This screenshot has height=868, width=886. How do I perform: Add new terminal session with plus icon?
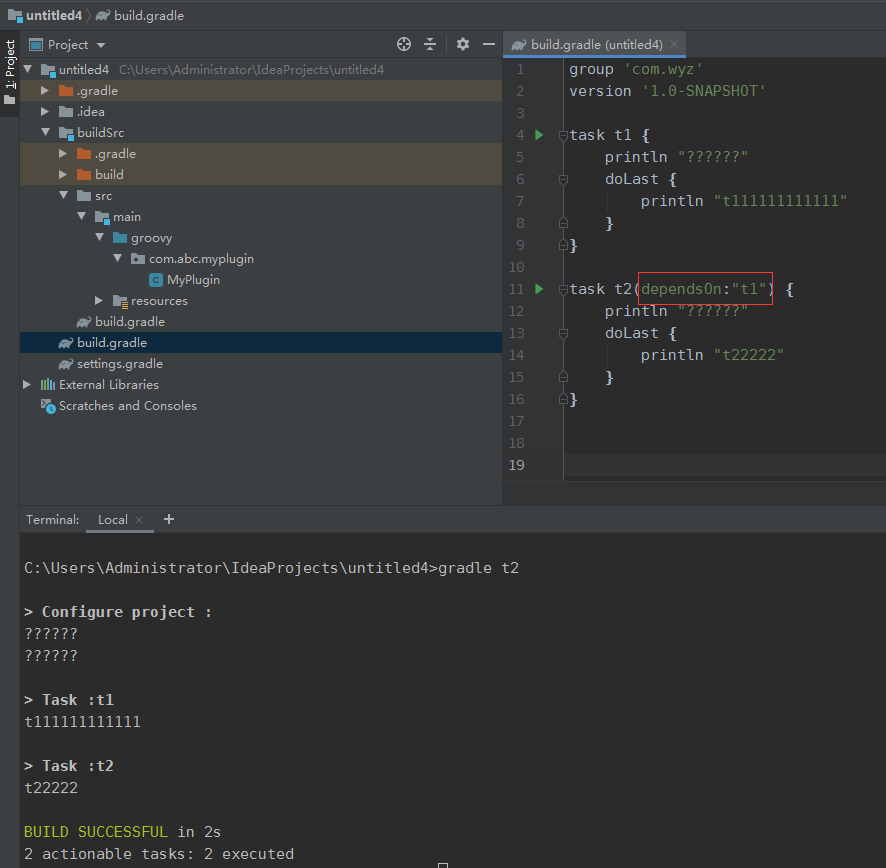coord(169,519)
